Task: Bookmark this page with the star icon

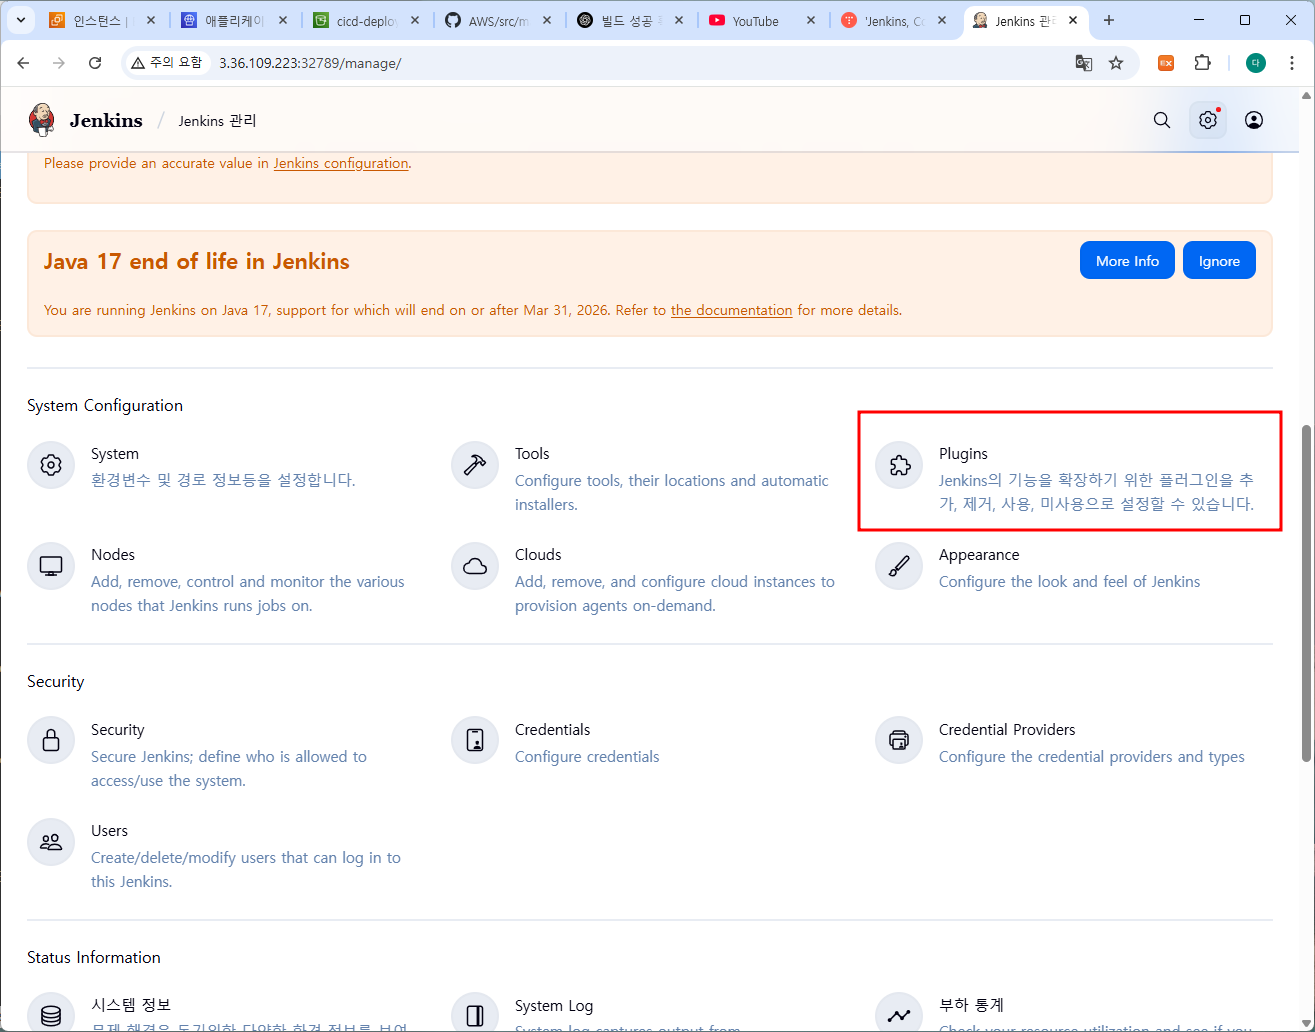Action: (1116, 63)
